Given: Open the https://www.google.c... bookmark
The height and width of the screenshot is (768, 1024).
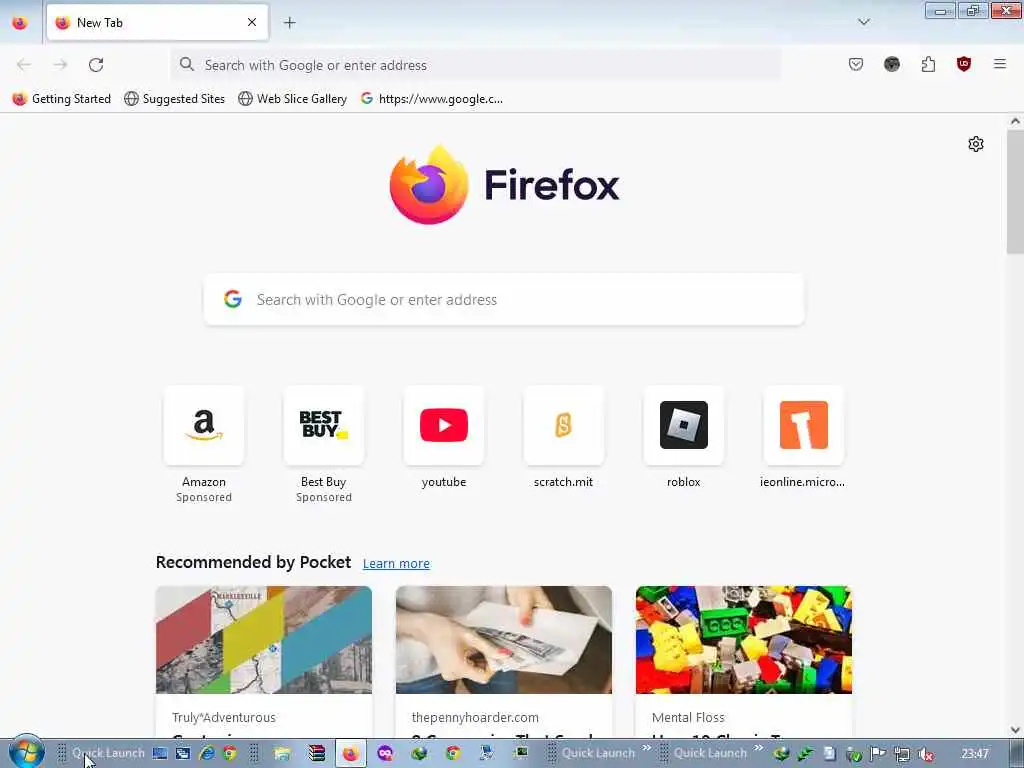Looking at the screenshot, I should pos(432,99).
